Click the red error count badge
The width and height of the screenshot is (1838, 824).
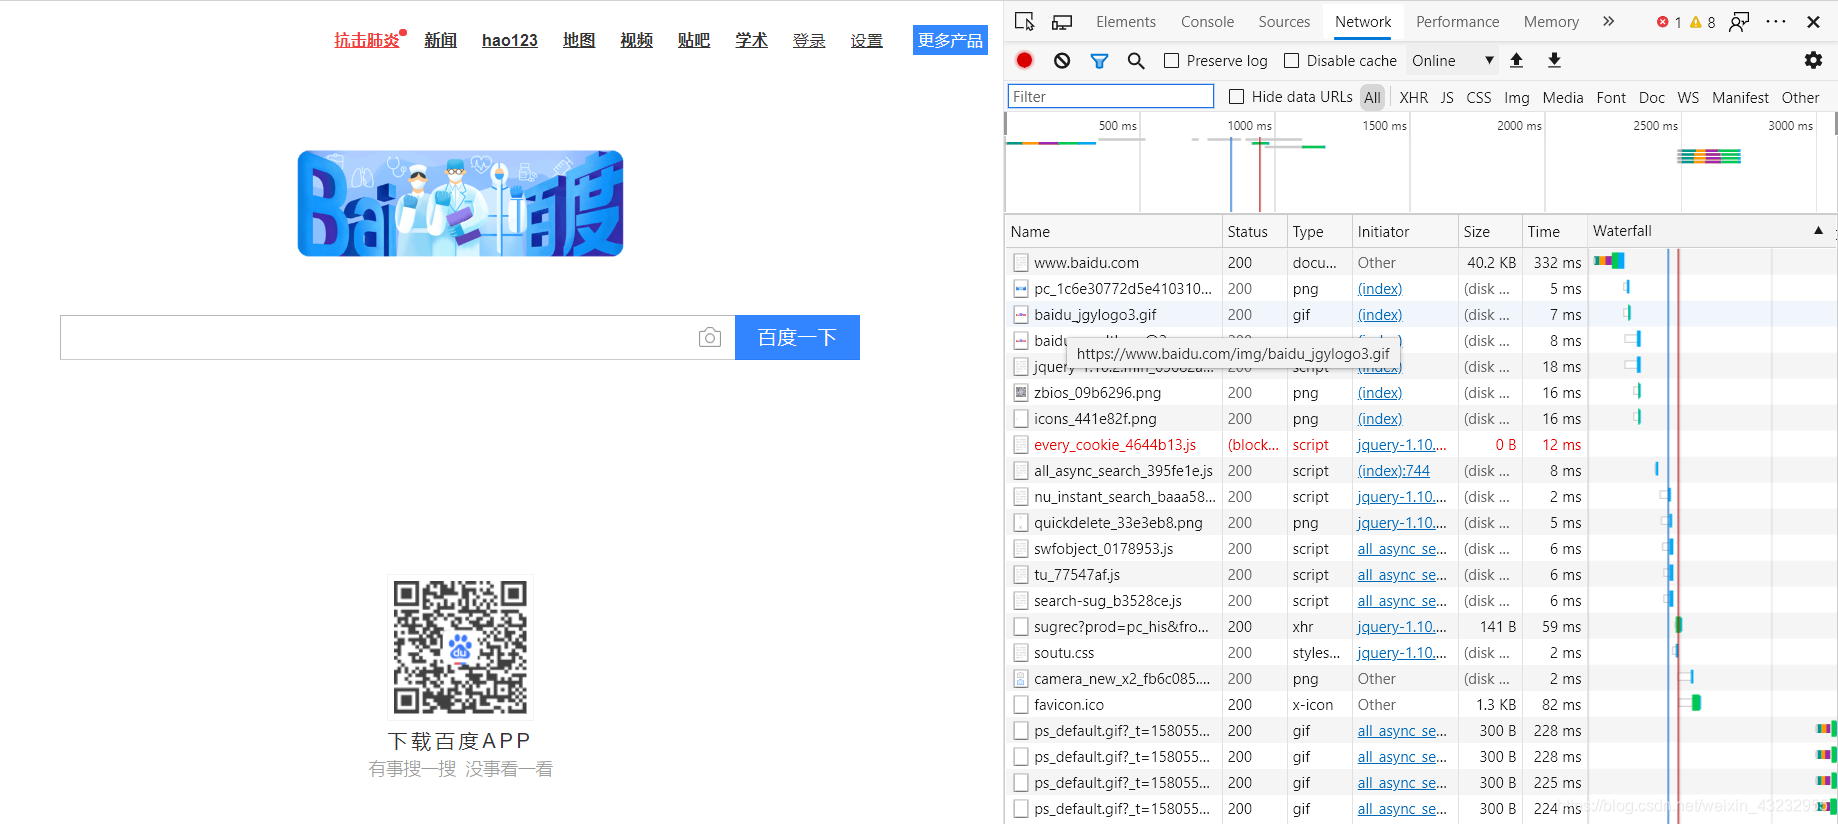[1669, 22]
